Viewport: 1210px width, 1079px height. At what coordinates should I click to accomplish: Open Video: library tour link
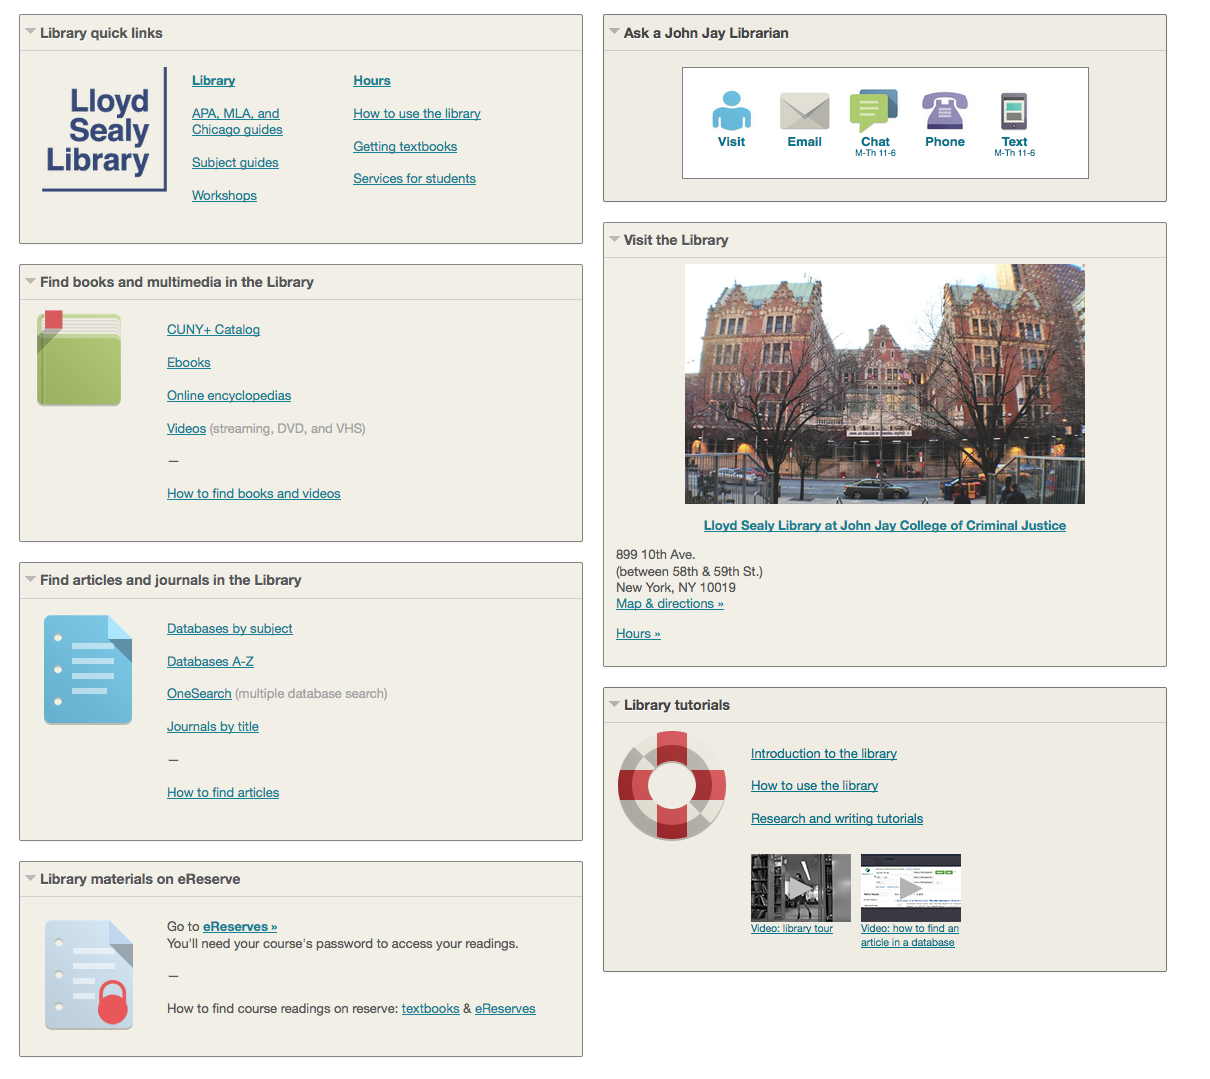(x=792, y=928)
